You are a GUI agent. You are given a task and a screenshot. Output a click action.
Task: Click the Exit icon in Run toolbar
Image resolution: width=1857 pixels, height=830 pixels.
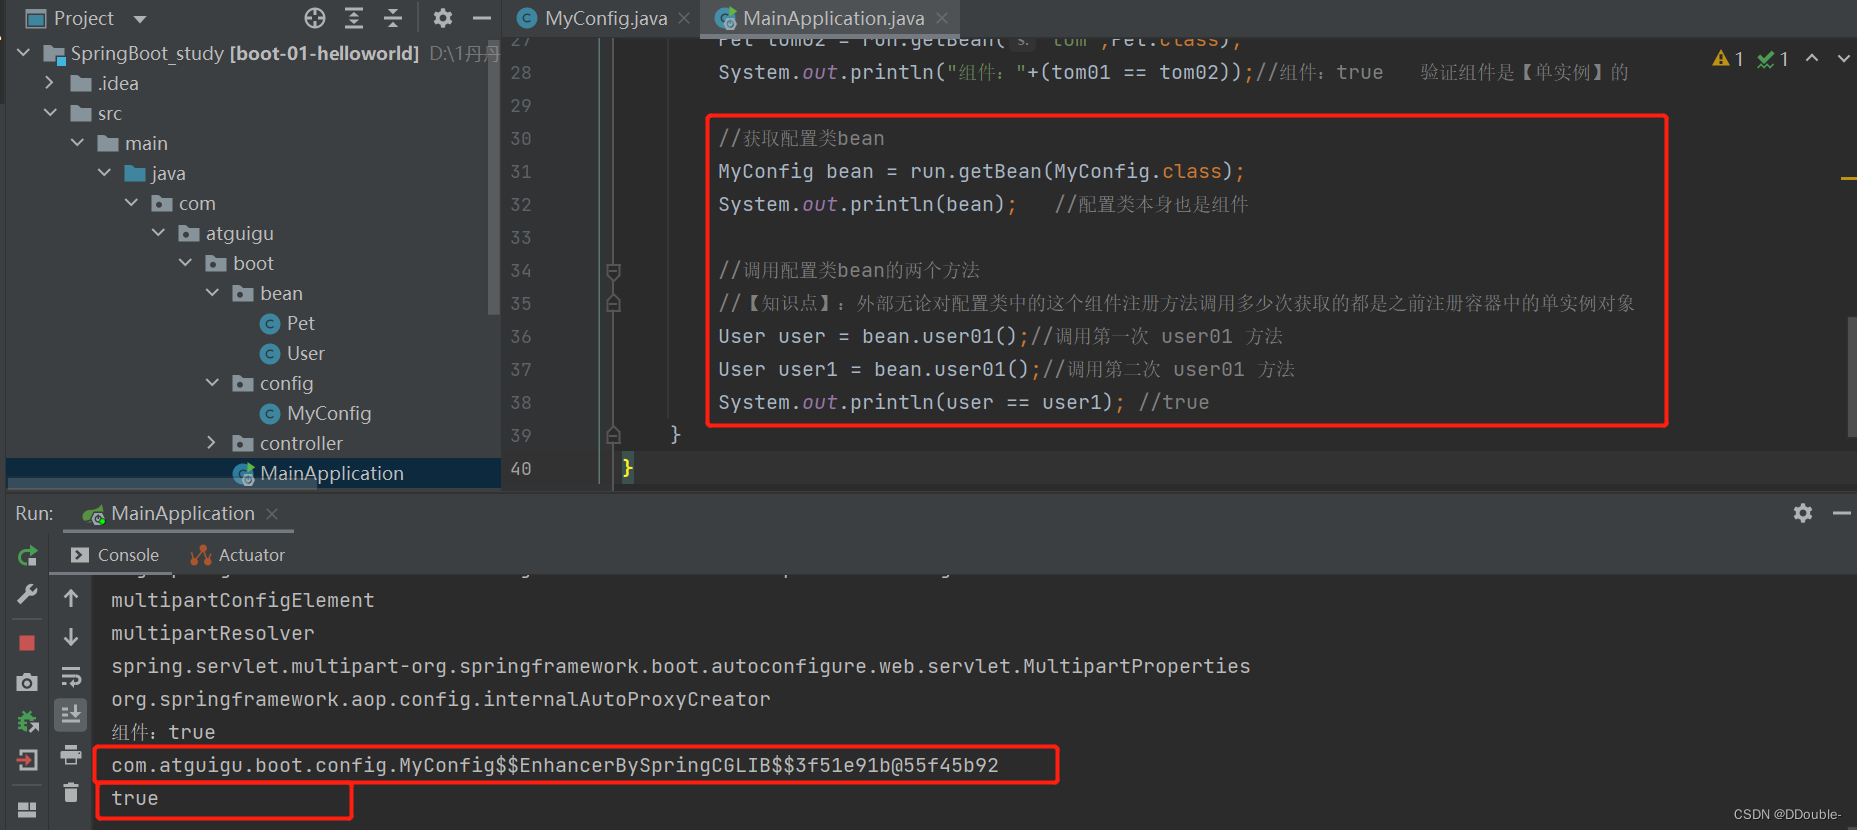(27, 760)
